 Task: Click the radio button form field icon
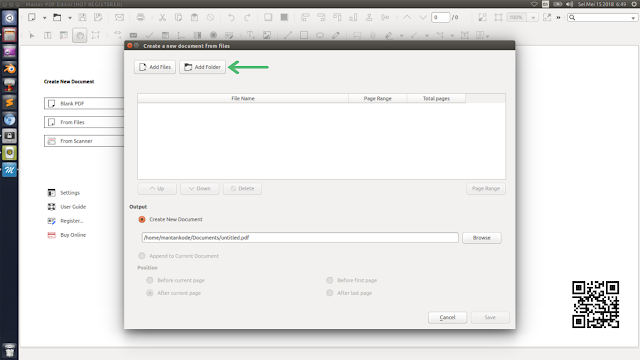(x=213, y=35)
